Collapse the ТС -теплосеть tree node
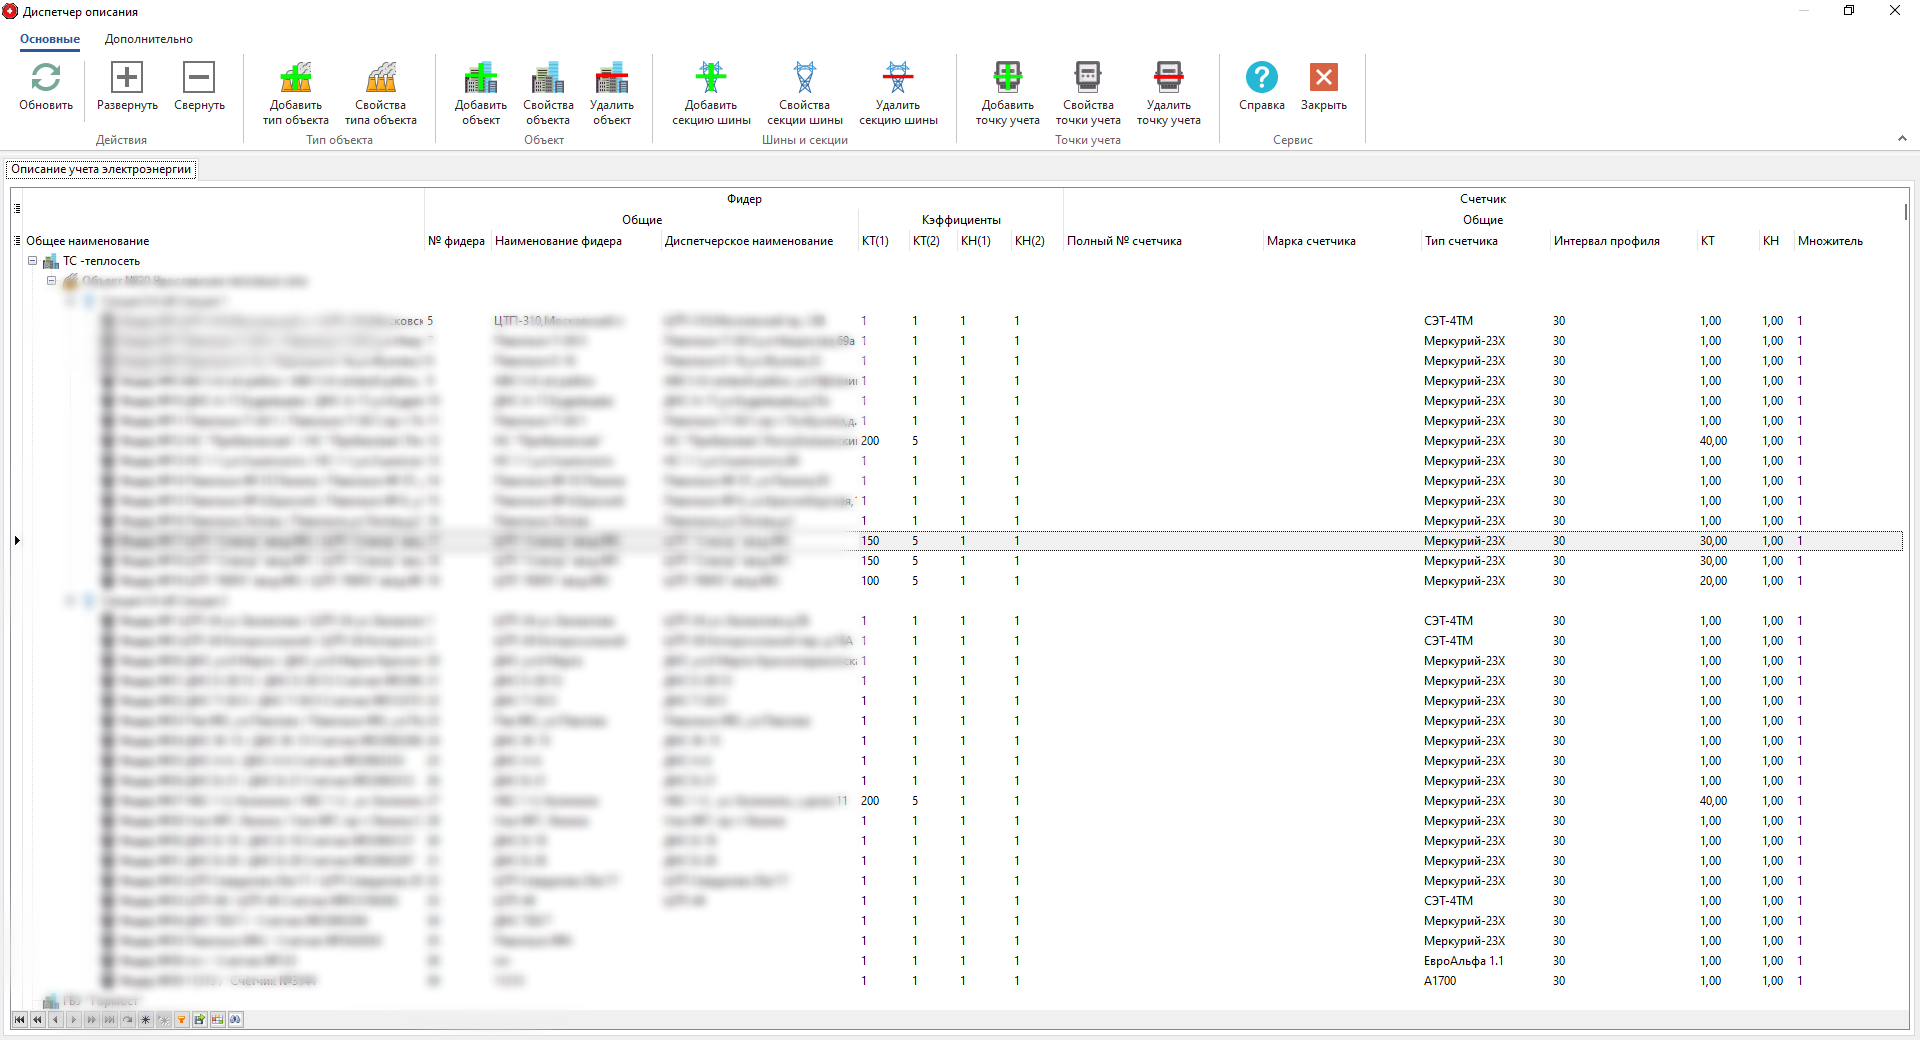The image size is (1920, 1040). point(33,261)
